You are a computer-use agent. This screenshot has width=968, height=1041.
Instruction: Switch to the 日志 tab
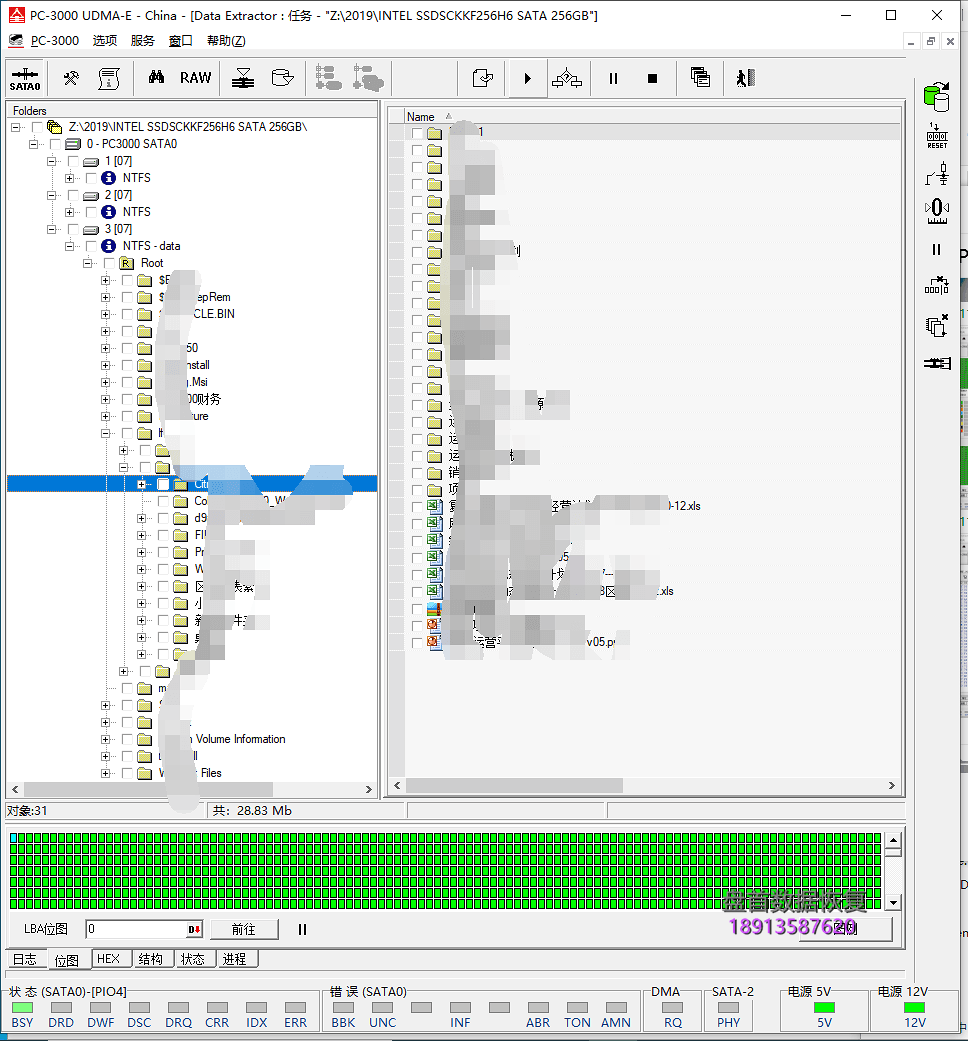pyautogui.click(x=25, y=959)
